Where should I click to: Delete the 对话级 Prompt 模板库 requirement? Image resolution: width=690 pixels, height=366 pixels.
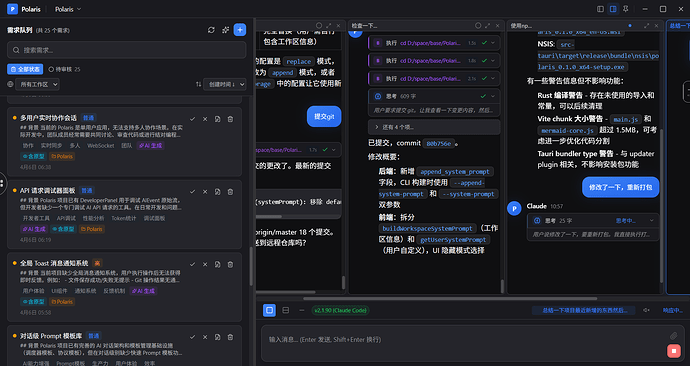(x=230, y=337)
